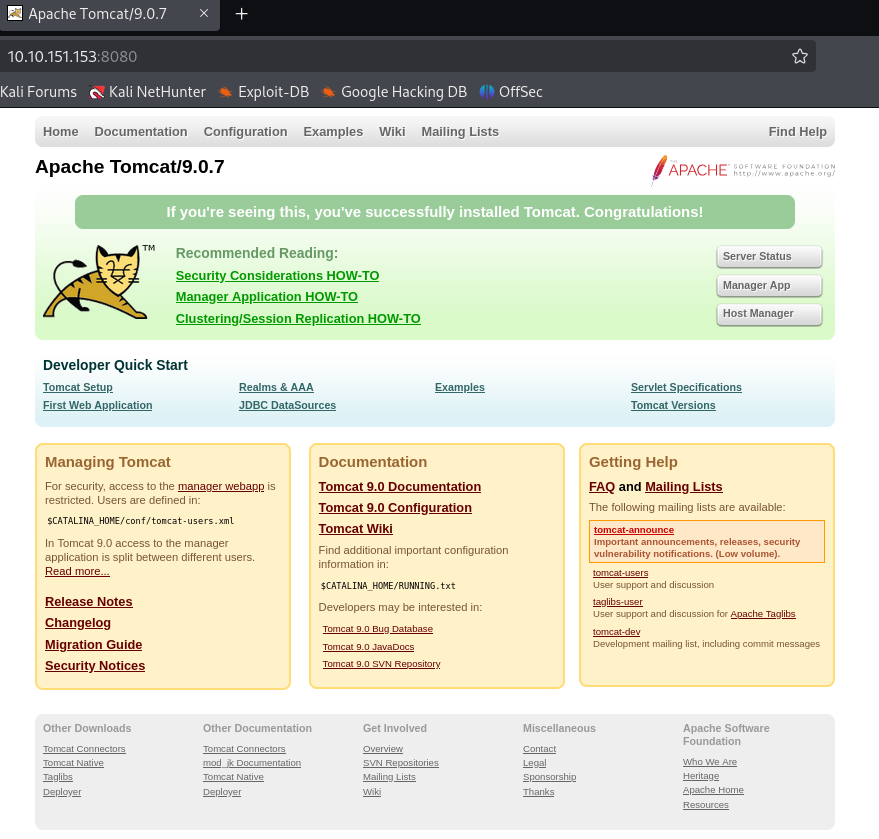Open SVN Repositories footer link
Viewport: 879px width, 839px height.
401,763
